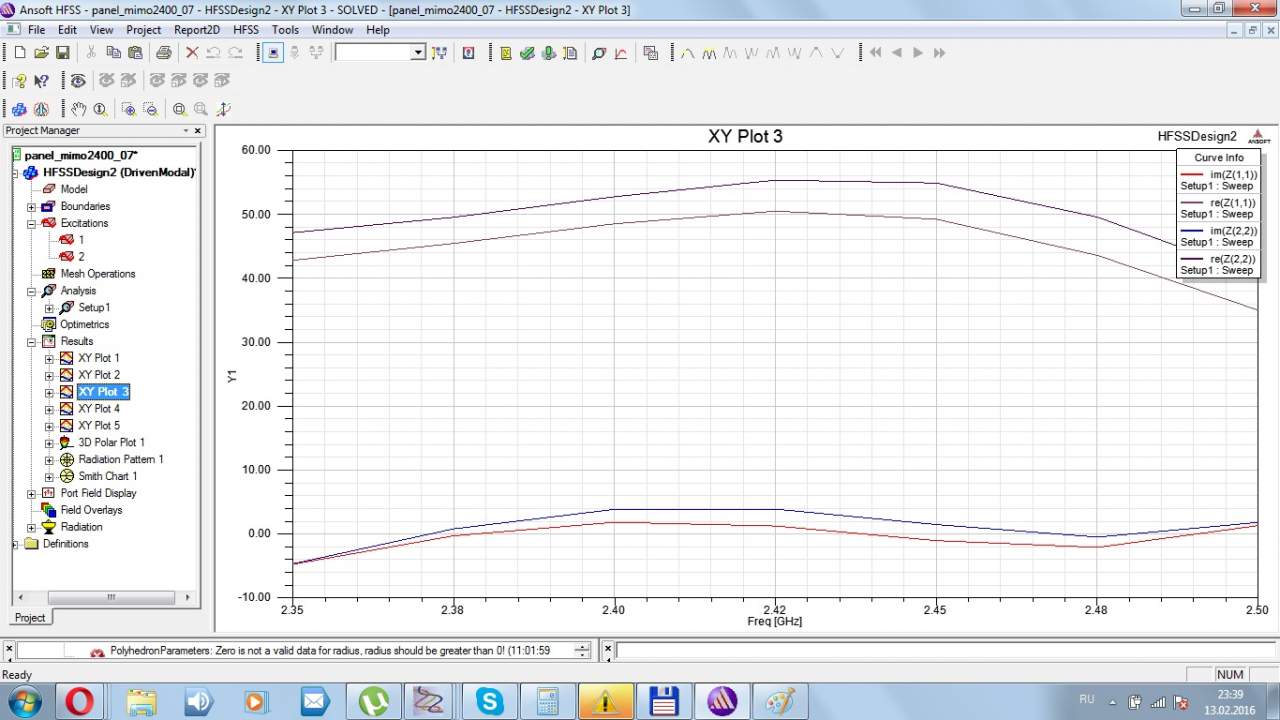This screenshot has width=1280, height=720.
Task: Click the zoom out tool icon
Action: [x=150, y=109]
